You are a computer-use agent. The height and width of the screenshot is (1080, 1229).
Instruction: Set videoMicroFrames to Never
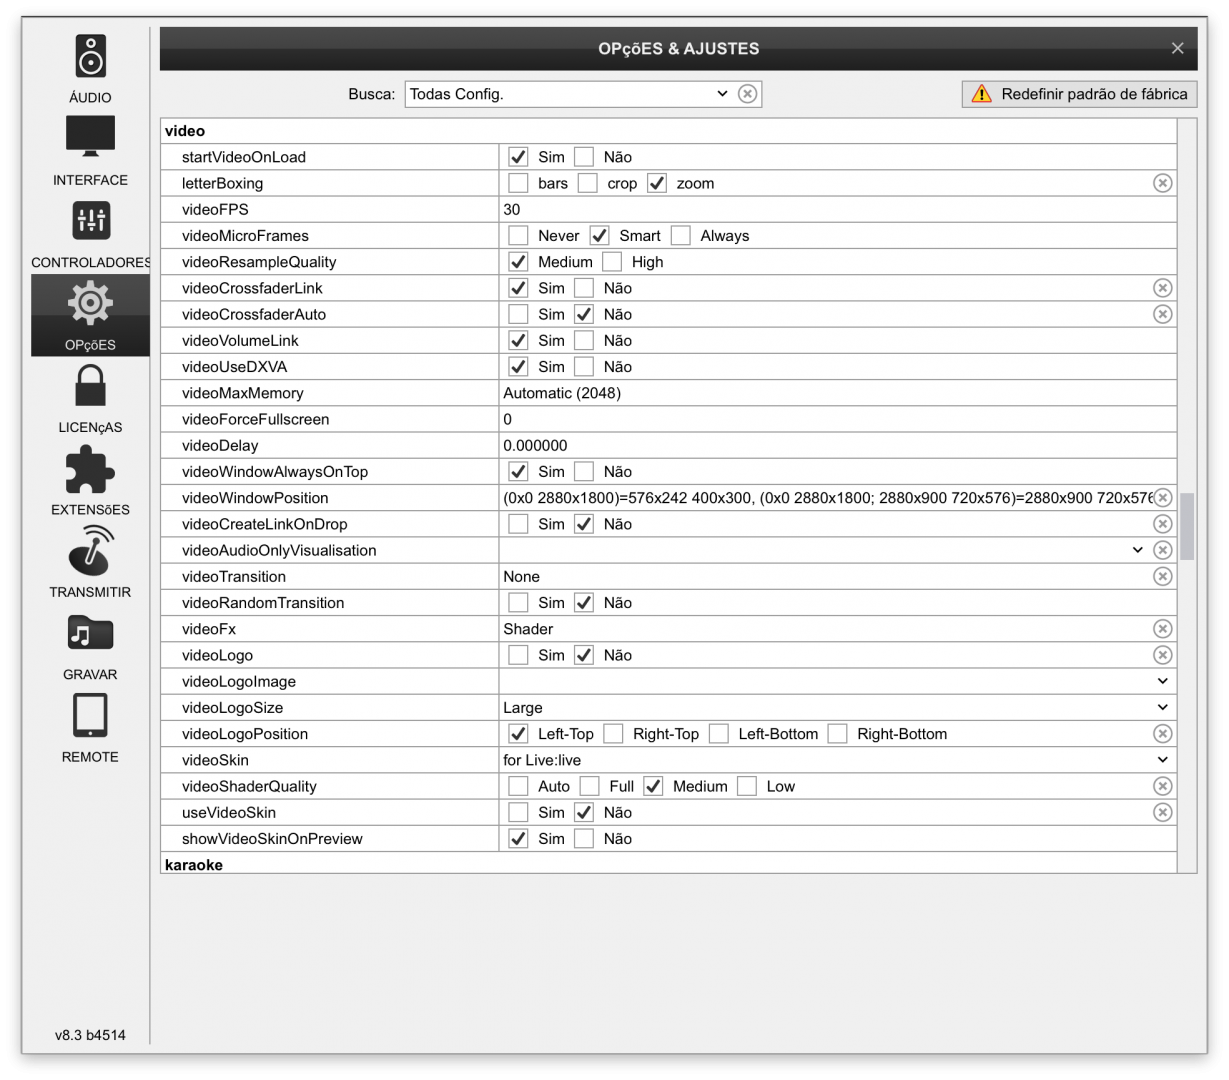tap(518, 236)
